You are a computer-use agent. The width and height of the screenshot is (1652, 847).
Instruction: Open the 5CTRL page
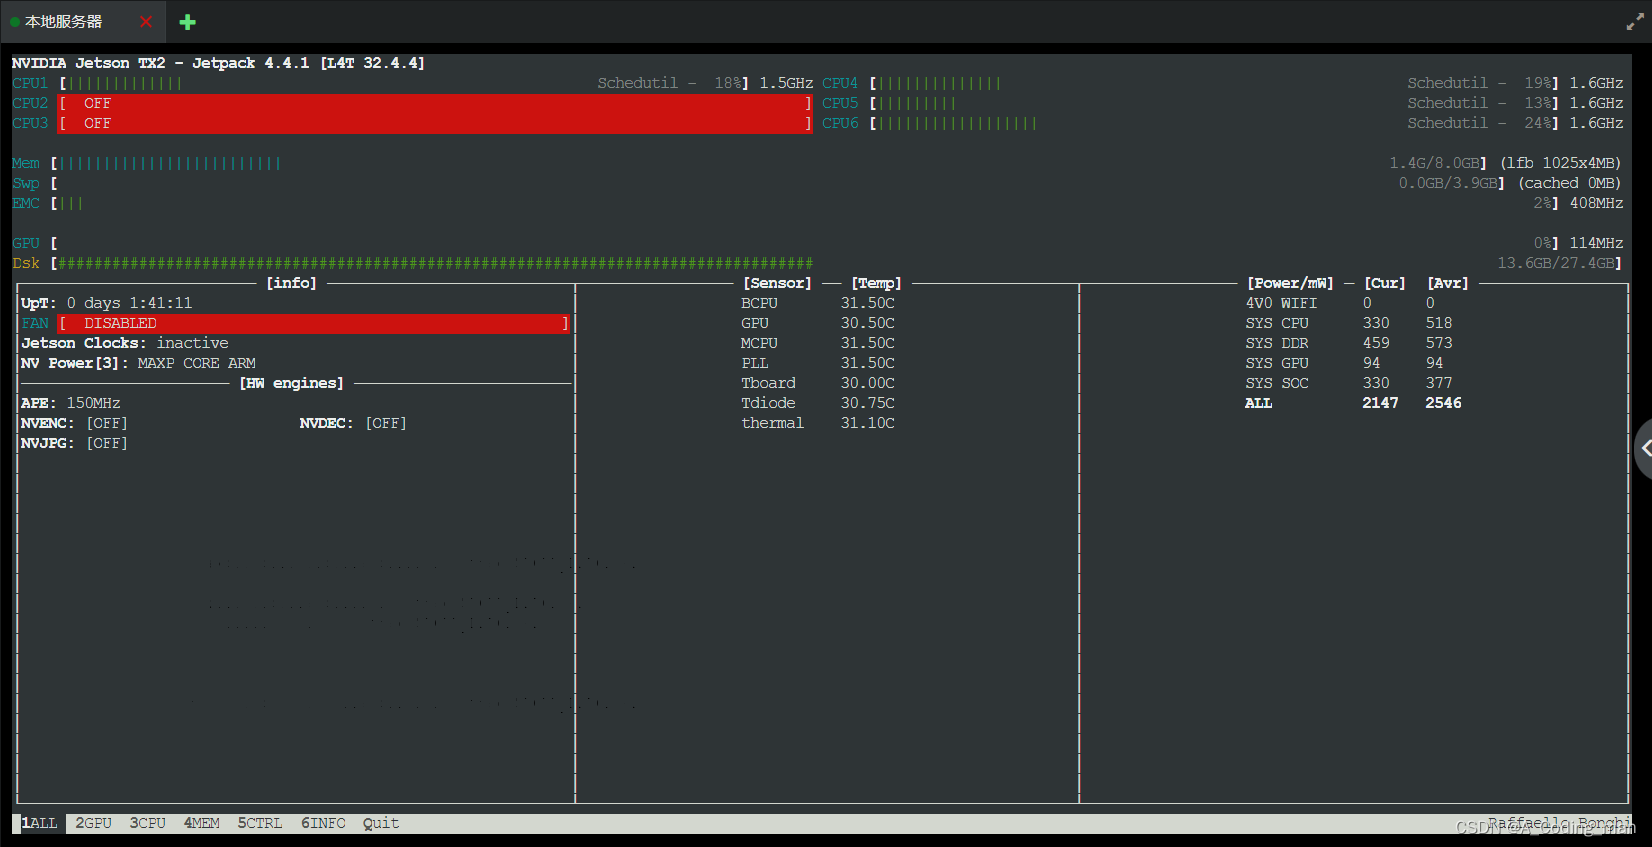click(260, 823)
